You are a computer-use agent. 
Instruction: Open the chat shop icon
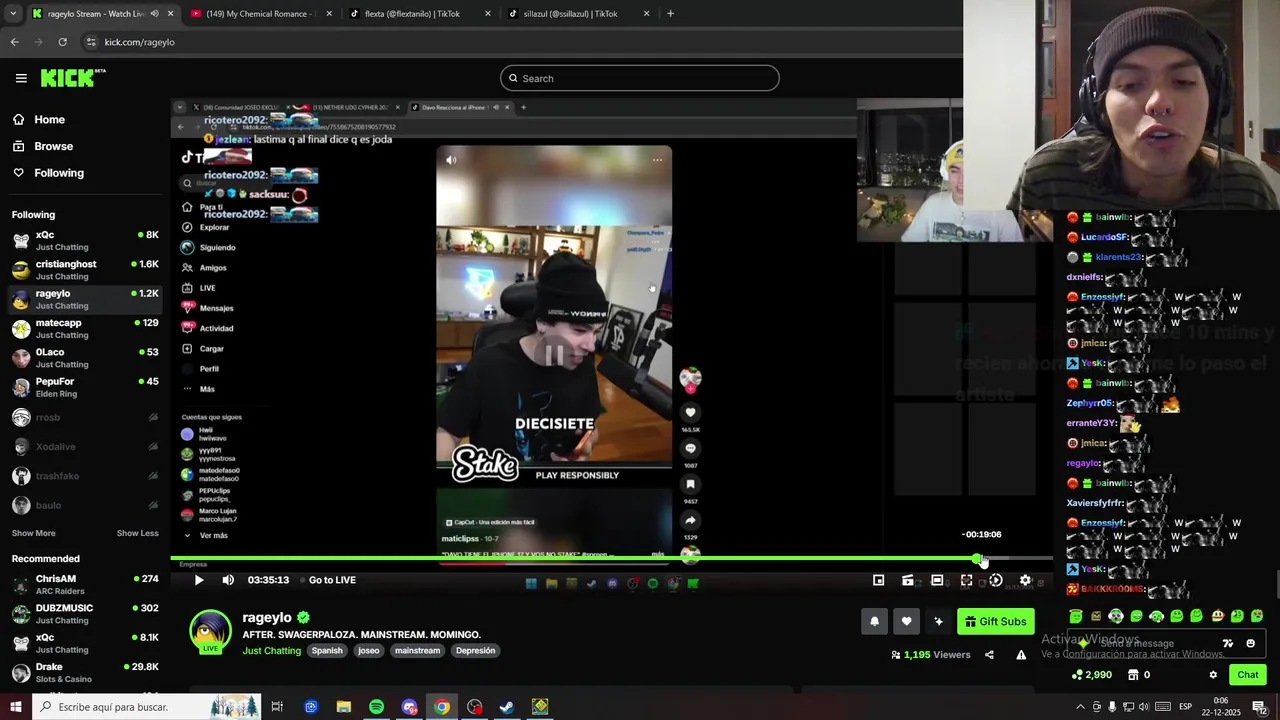click(1133, 675)
